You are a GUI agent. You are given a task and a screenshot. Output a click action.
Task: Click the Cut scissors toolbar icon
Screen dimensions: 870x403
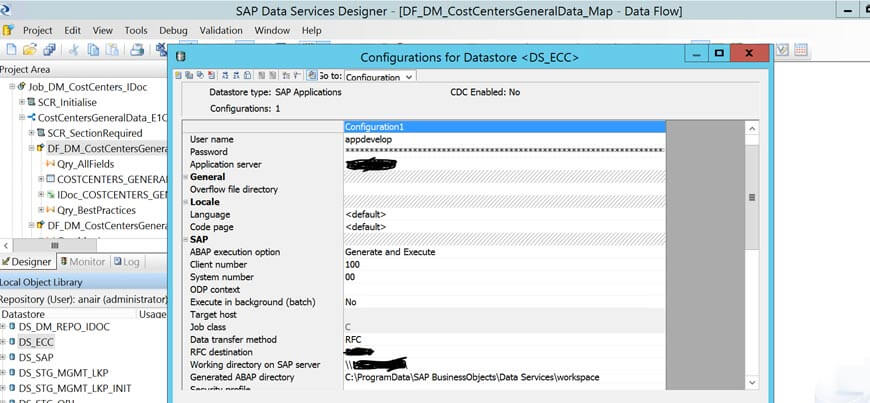74,50
